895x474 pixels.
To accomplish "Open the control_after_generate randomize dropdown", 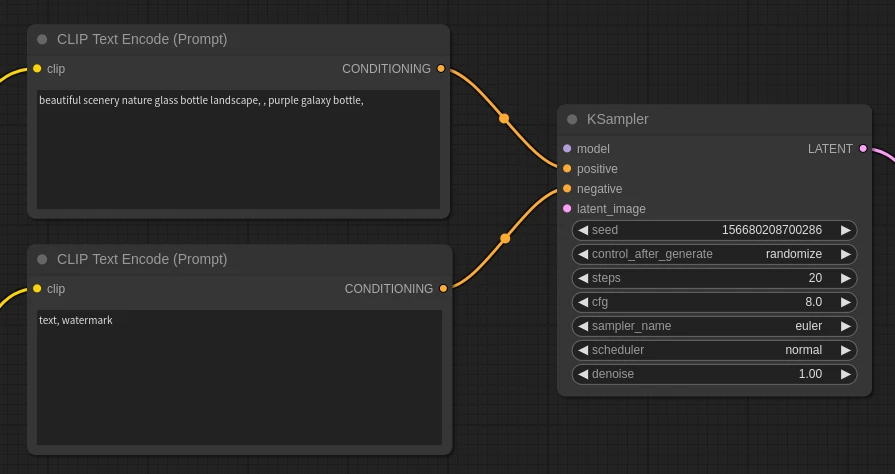I will [x=714, y=254].
